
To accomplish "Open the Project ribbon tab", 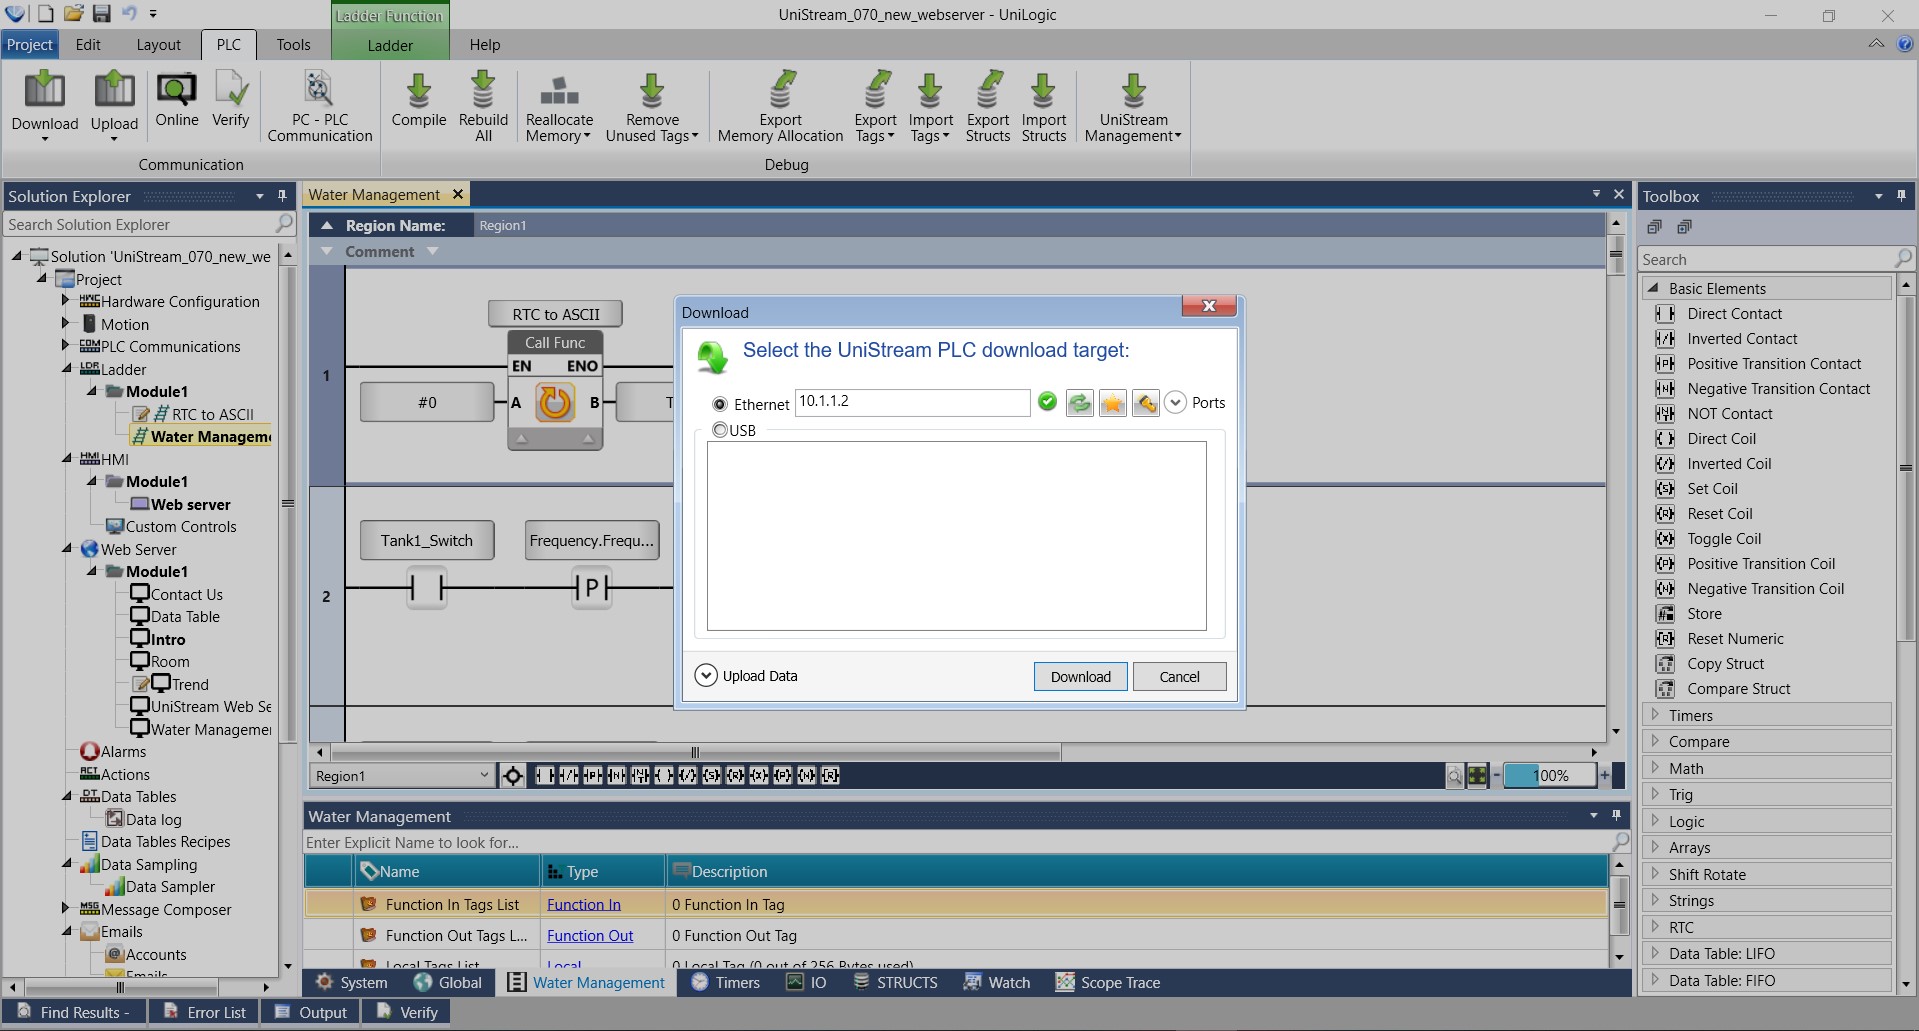I will point(30,45).
